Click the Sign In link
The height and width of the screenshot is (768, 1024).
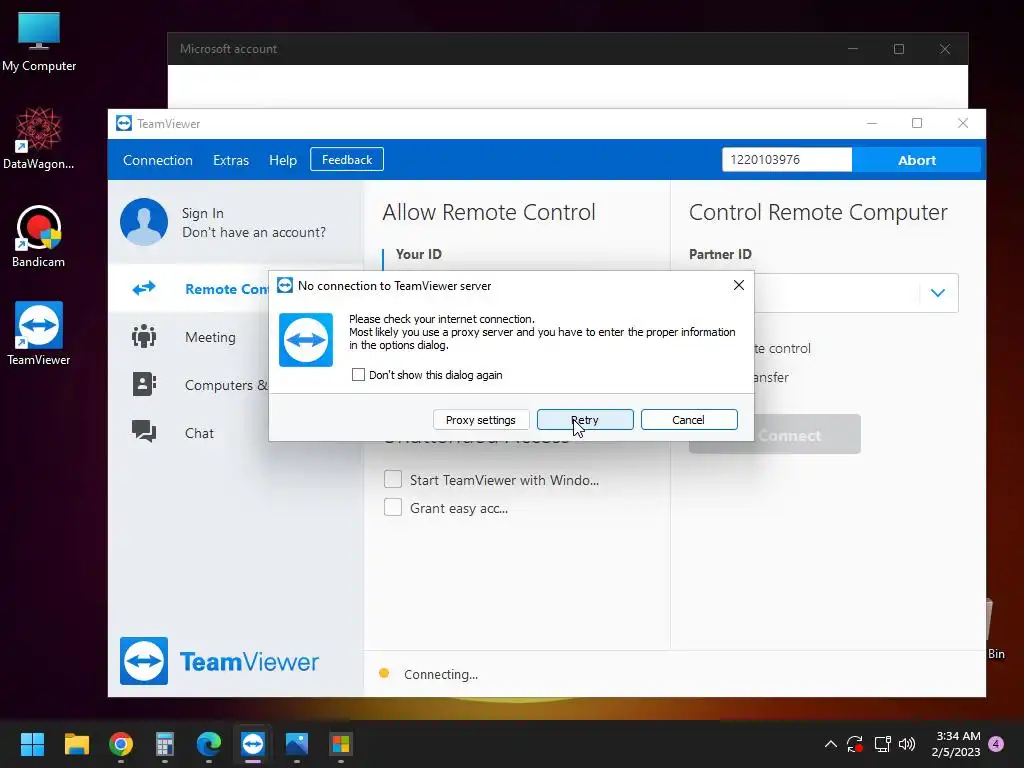tap(202, 213)
